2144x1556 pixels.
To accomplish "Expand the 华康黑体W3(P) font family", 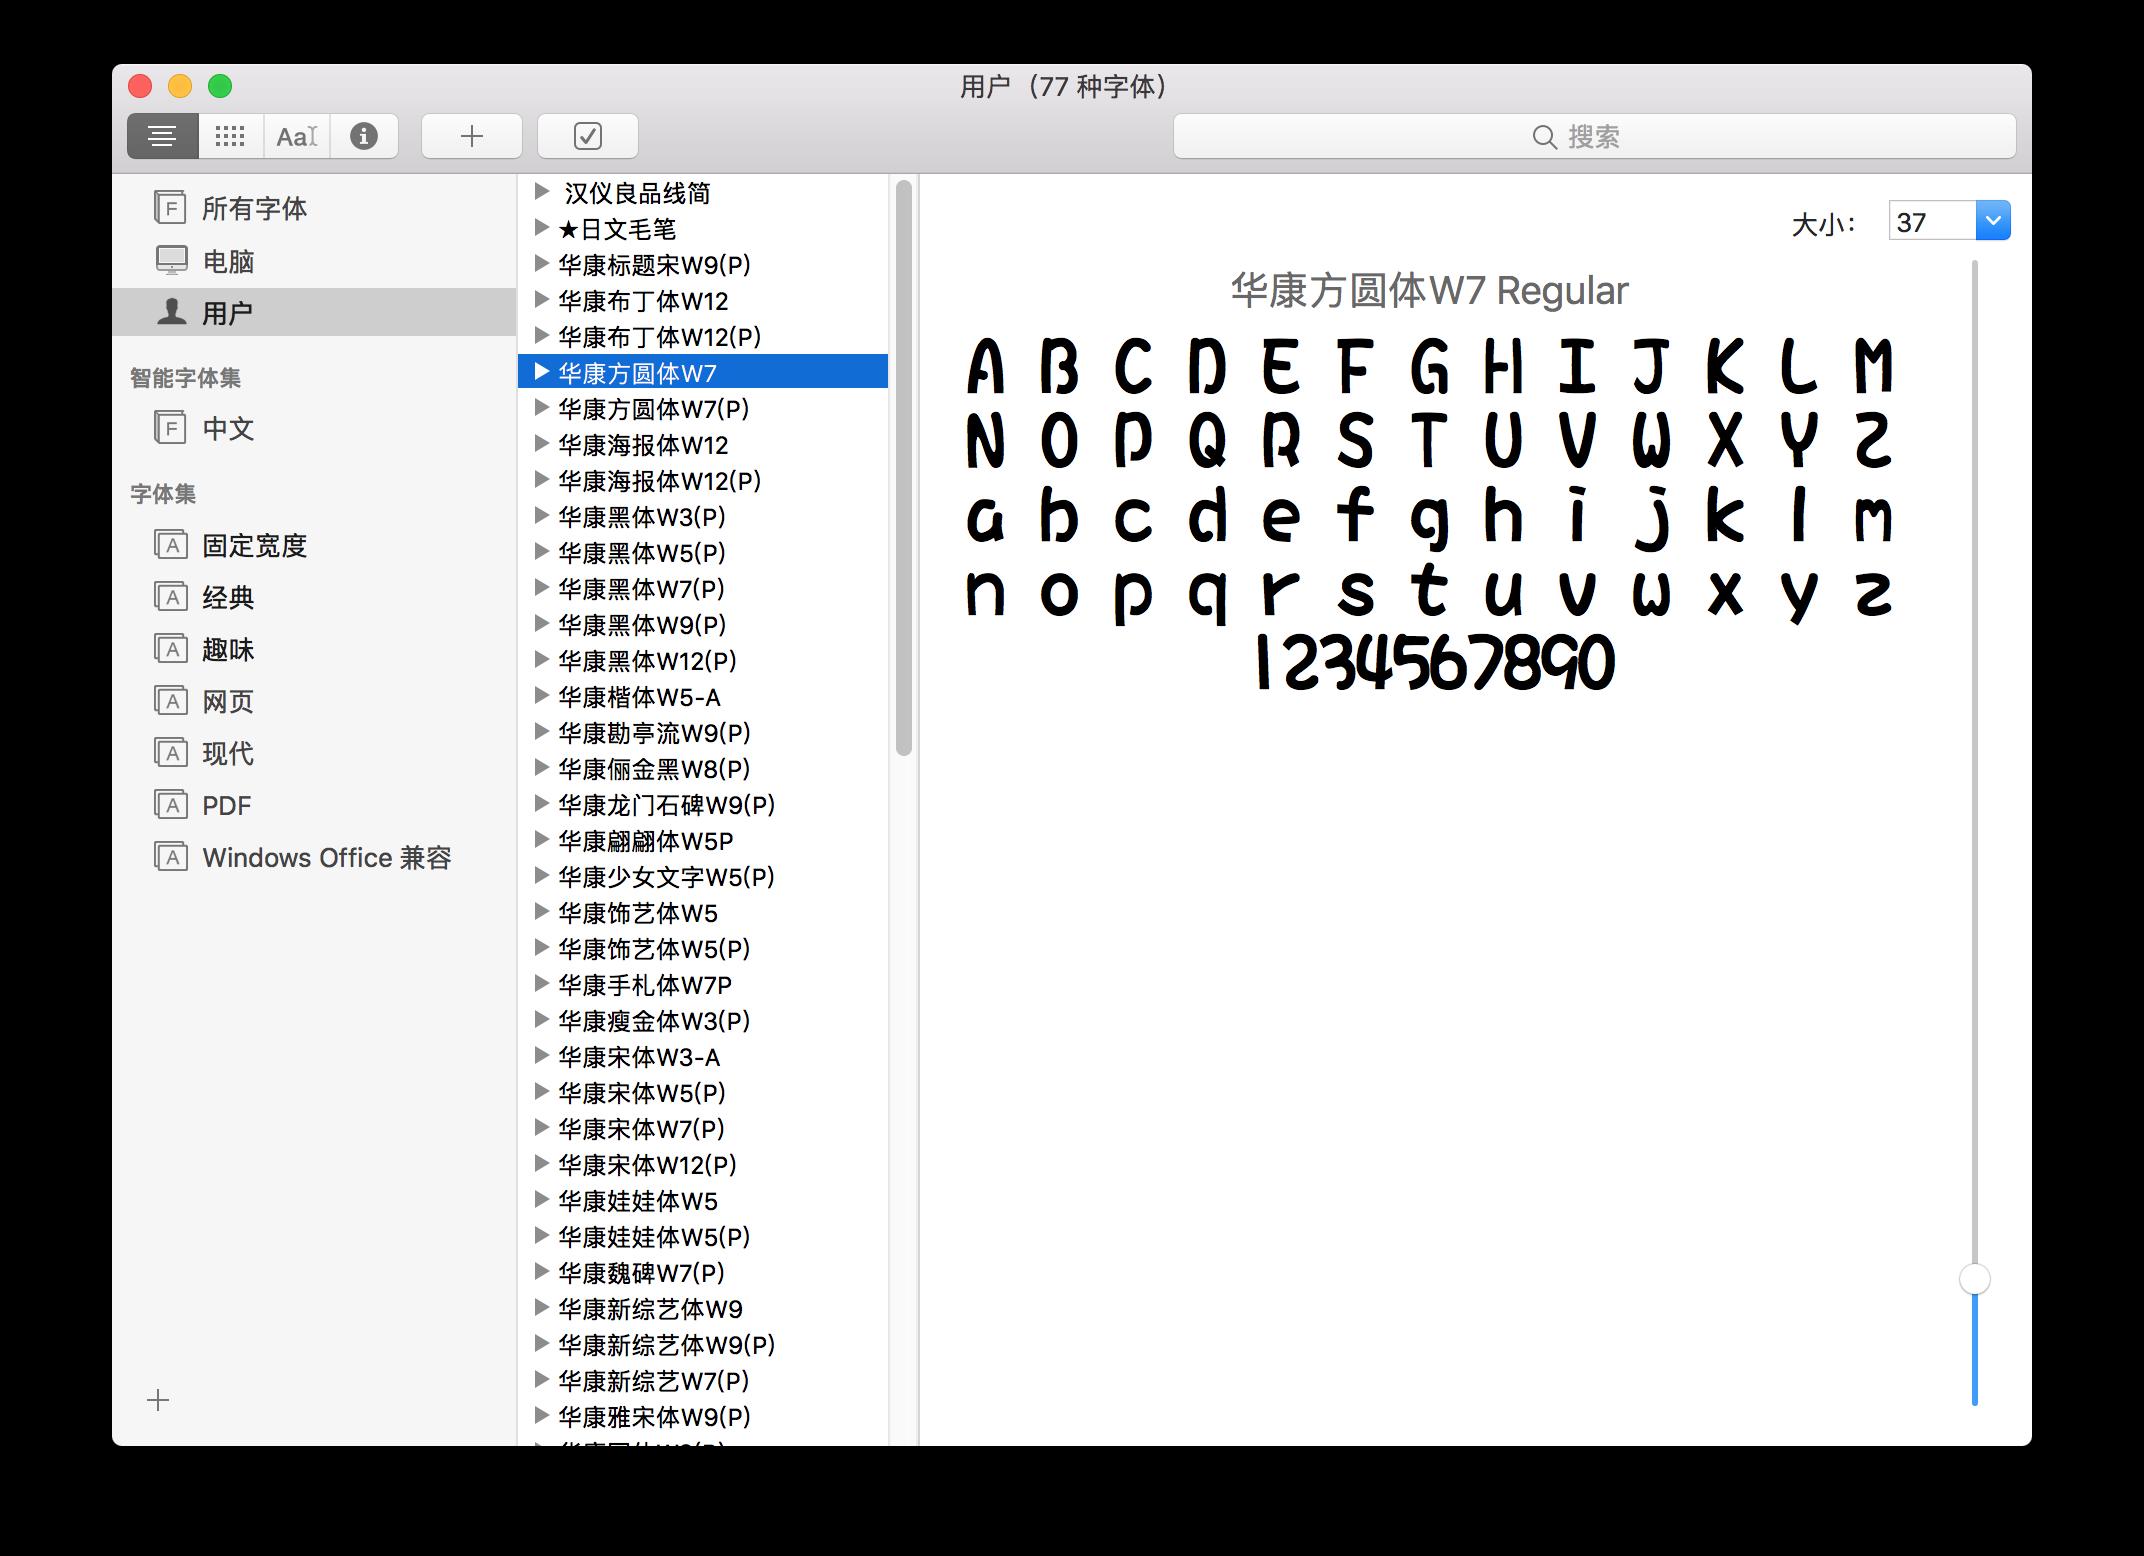I will (542, 516).
